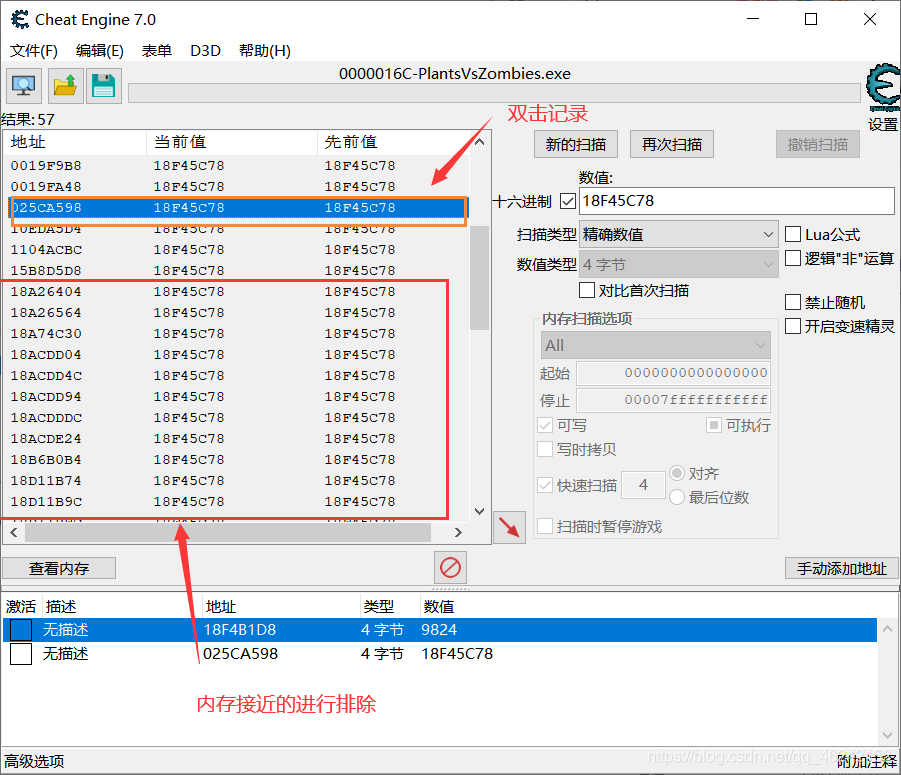The image size is (901, 775).
Task: Click the 起始 start address field
Action: coord(673,373)
